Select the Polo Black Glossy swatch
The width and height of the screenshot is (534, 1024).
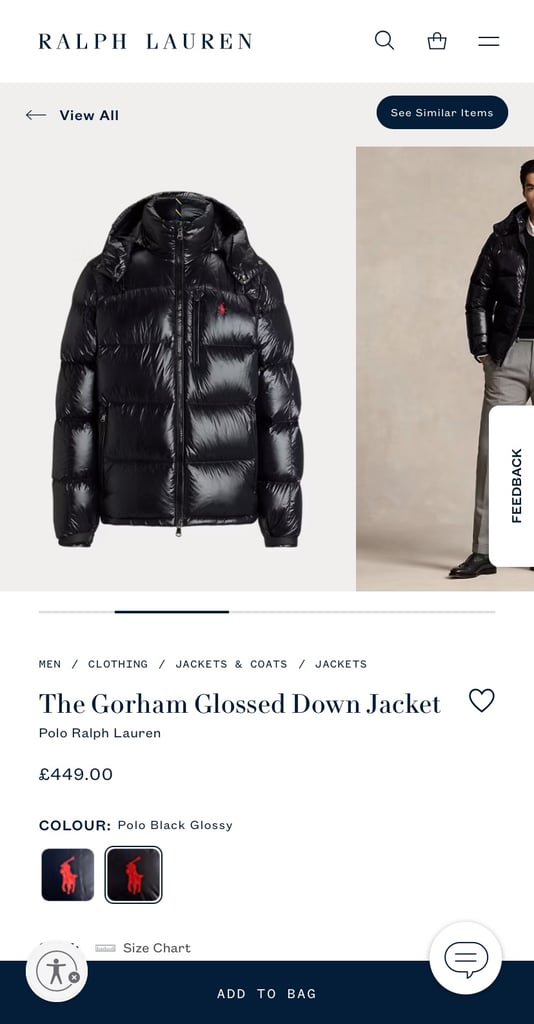[x=133, y=874]
